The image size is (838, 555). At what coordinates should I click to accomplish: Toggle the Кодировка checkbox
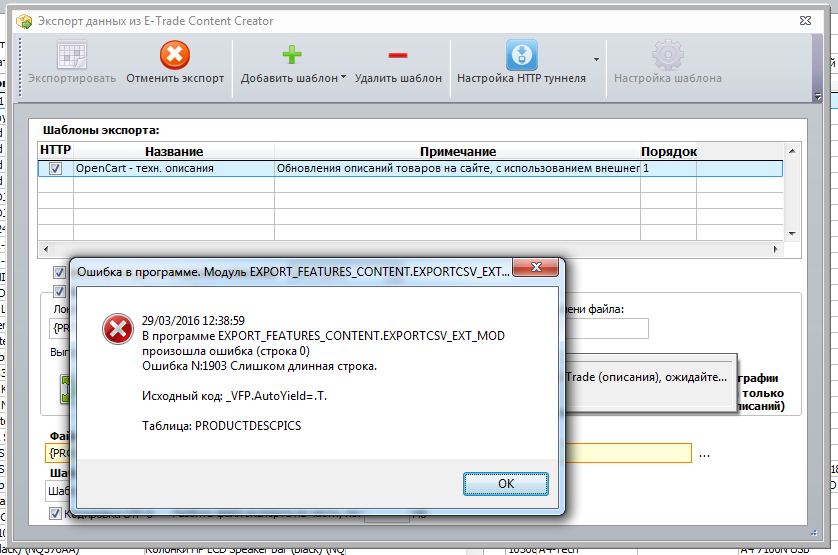[55, 513]
